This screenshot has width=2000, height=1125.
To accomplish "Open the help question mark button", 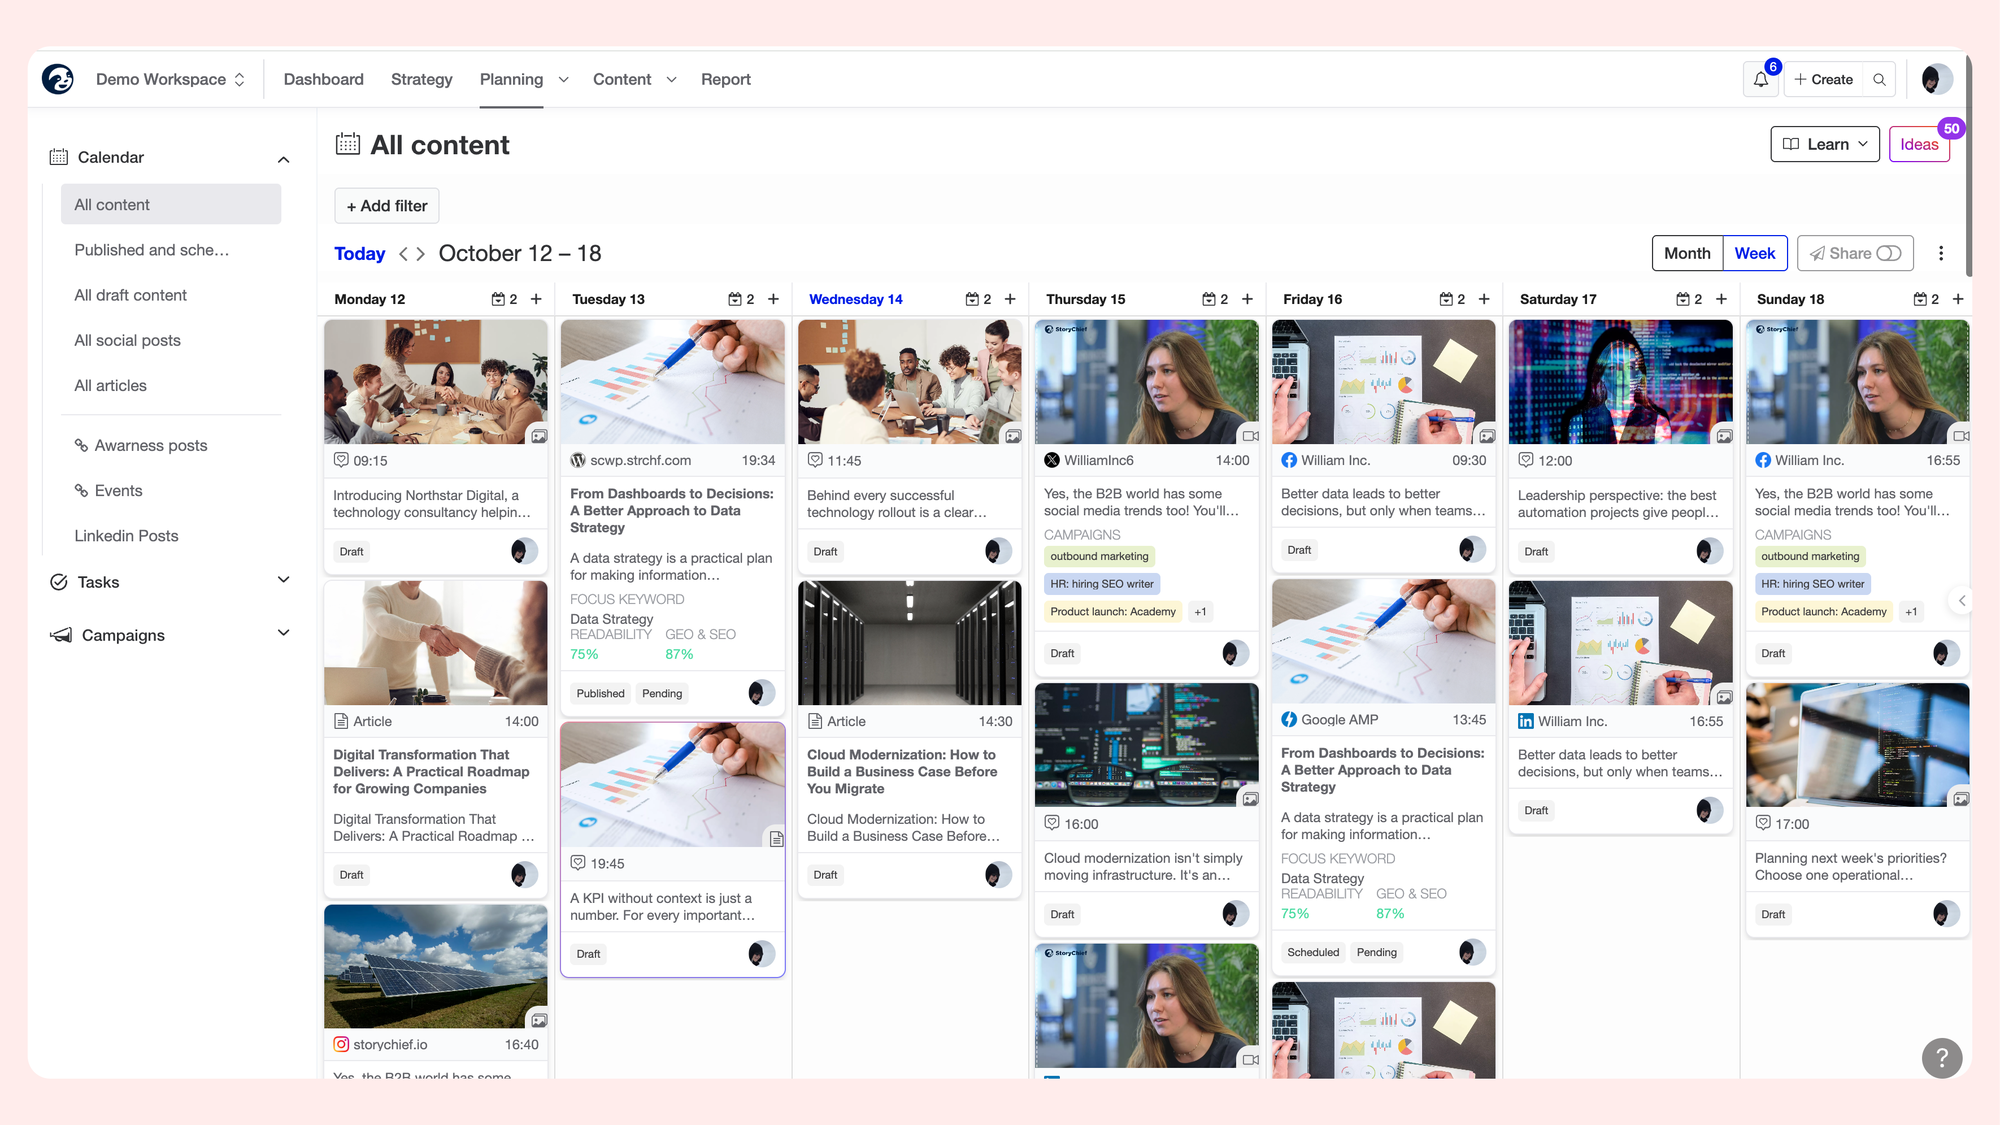I will (x=1941, y=1058).
